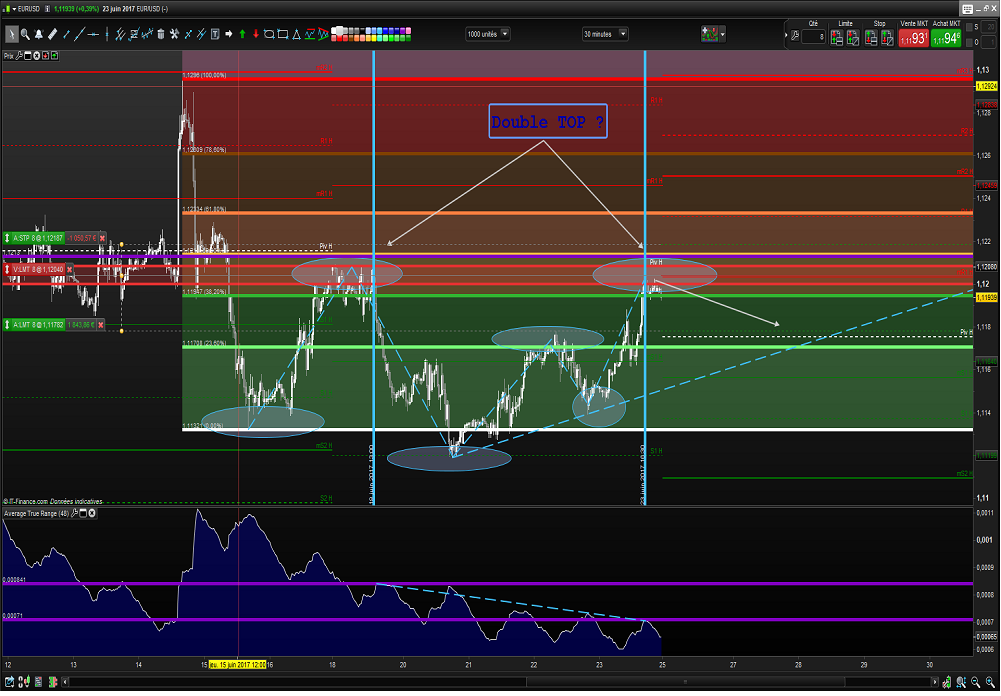Viewport: 1001px width, 696px height.
Task: Pick the pink color swatch
Action: point(409,31)
